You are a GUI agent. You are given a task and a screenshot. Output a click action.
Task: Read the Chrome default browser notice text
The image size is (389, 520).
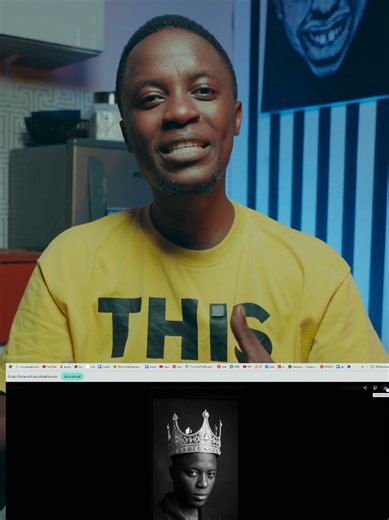pyautogui.click(x=32, y=376)
